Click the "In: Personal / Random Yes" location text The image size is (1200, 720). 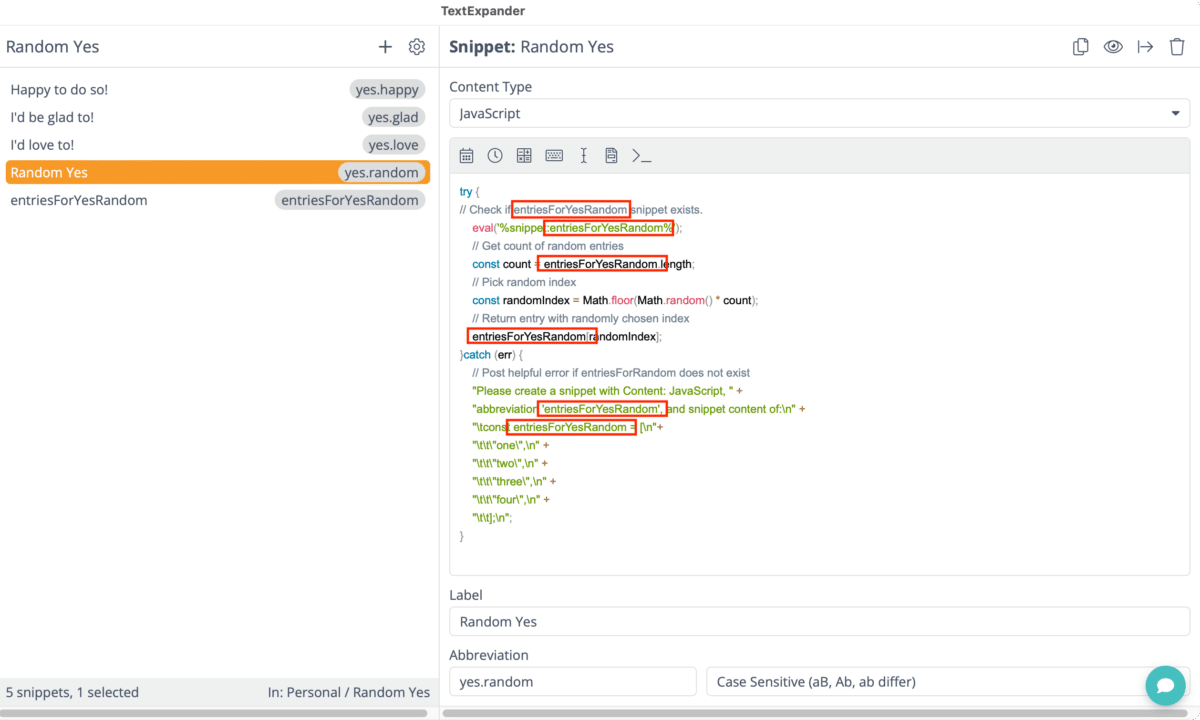pos(349,692)
